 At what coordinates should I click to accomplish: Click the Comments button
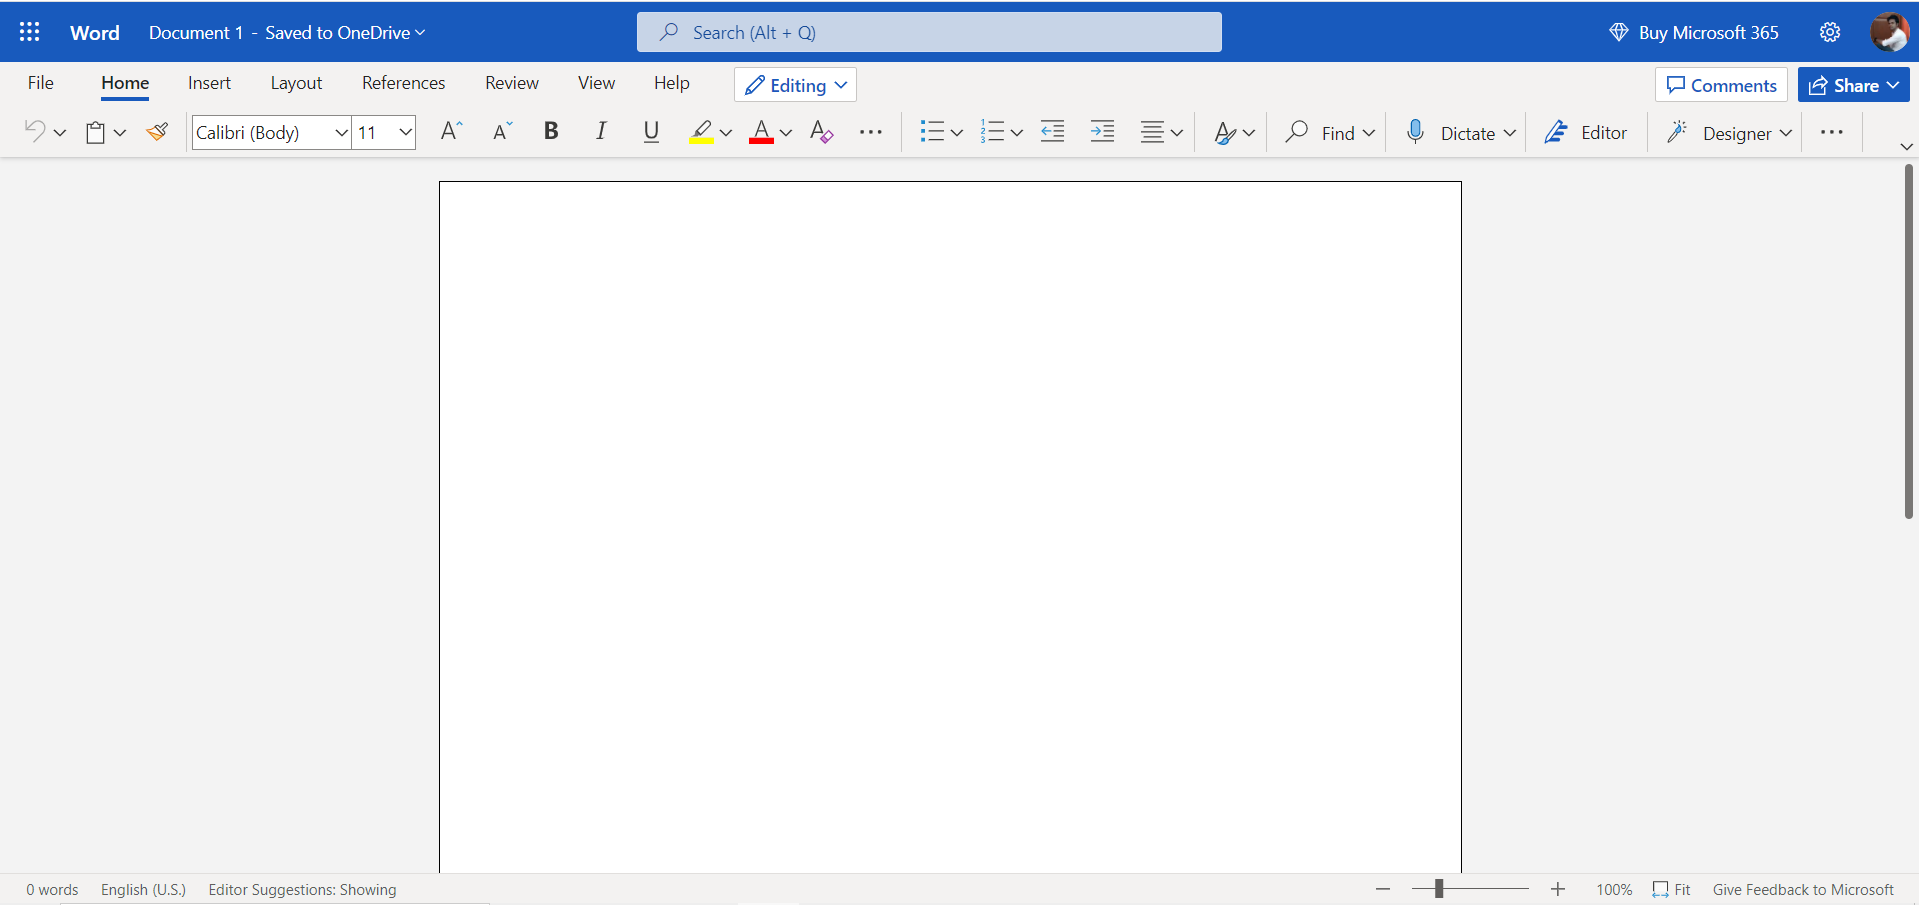pyautogui.click(x=1721, y=85)
